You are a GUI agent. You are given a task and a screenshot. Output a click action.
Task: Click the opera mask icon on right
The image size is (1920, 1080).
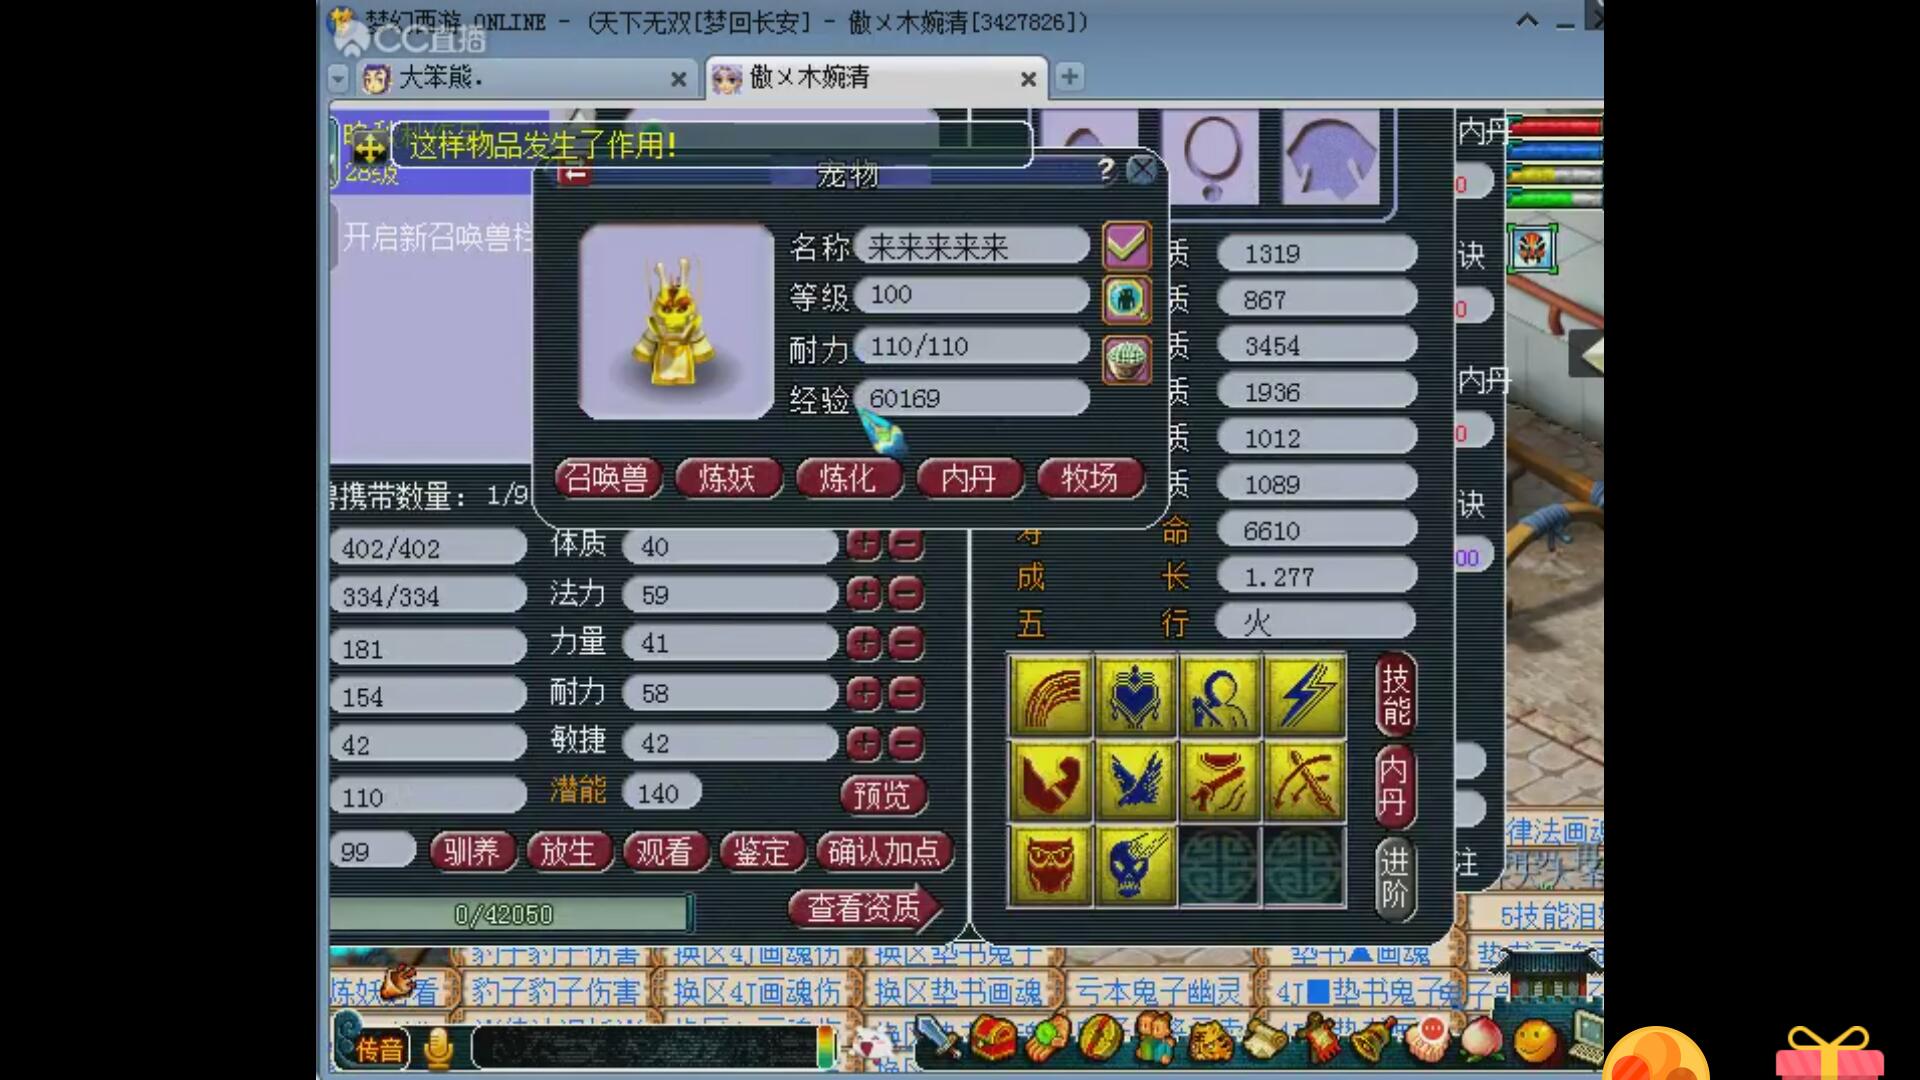tap(1532, 248)
